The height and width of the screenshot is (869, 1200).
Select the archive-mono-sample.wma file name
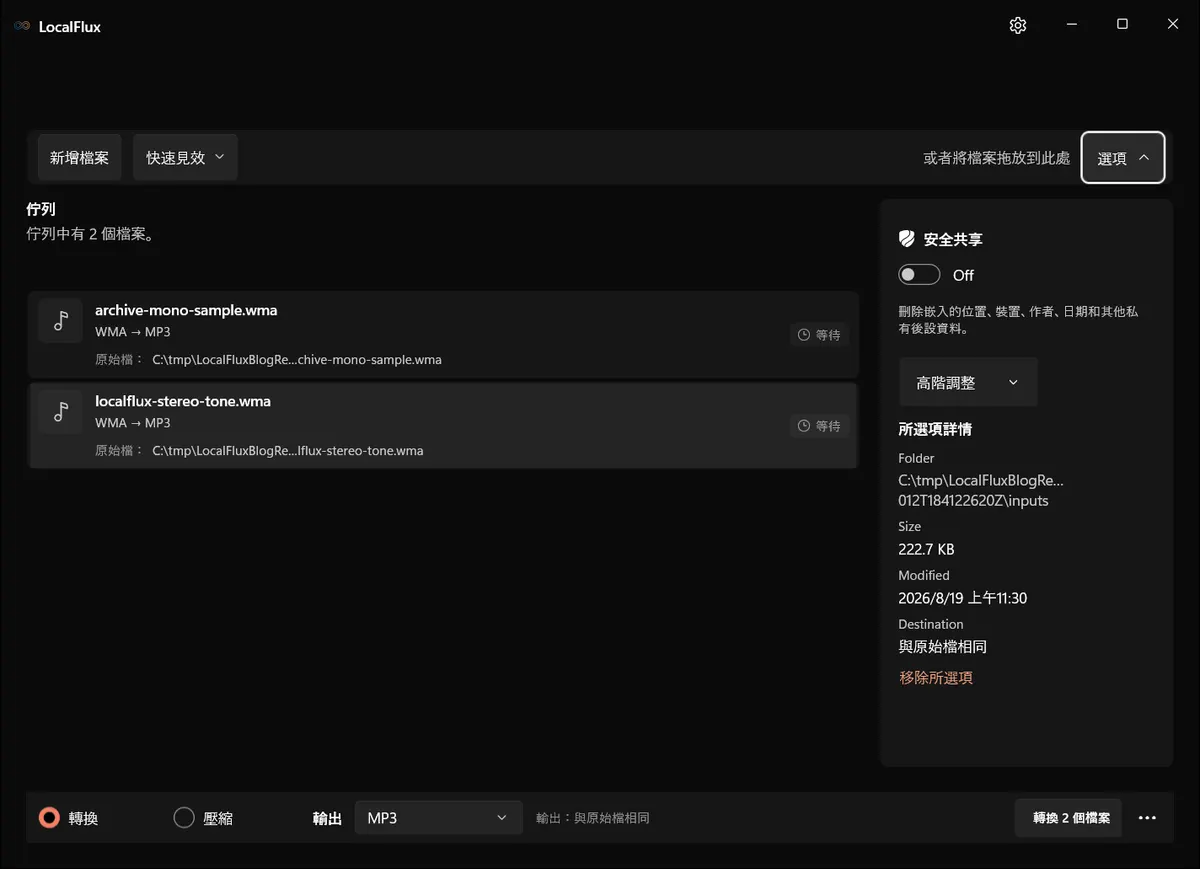tap(186, 310)
